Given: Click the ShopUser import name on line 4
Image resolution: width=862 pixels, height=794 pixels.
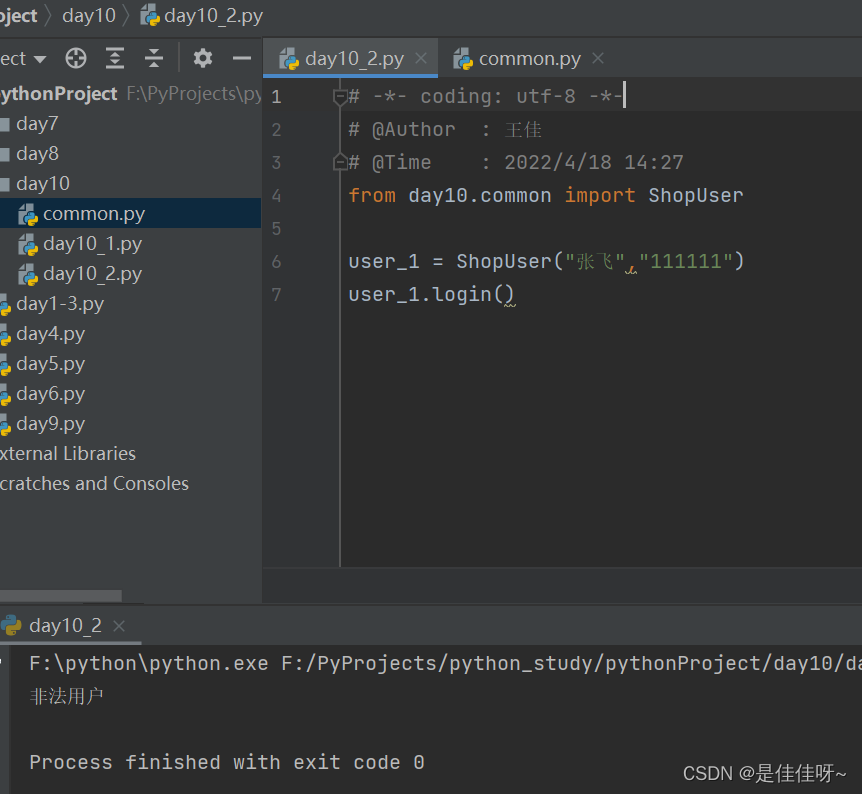Looking at the screenshot, I should (x=695, y=196).
